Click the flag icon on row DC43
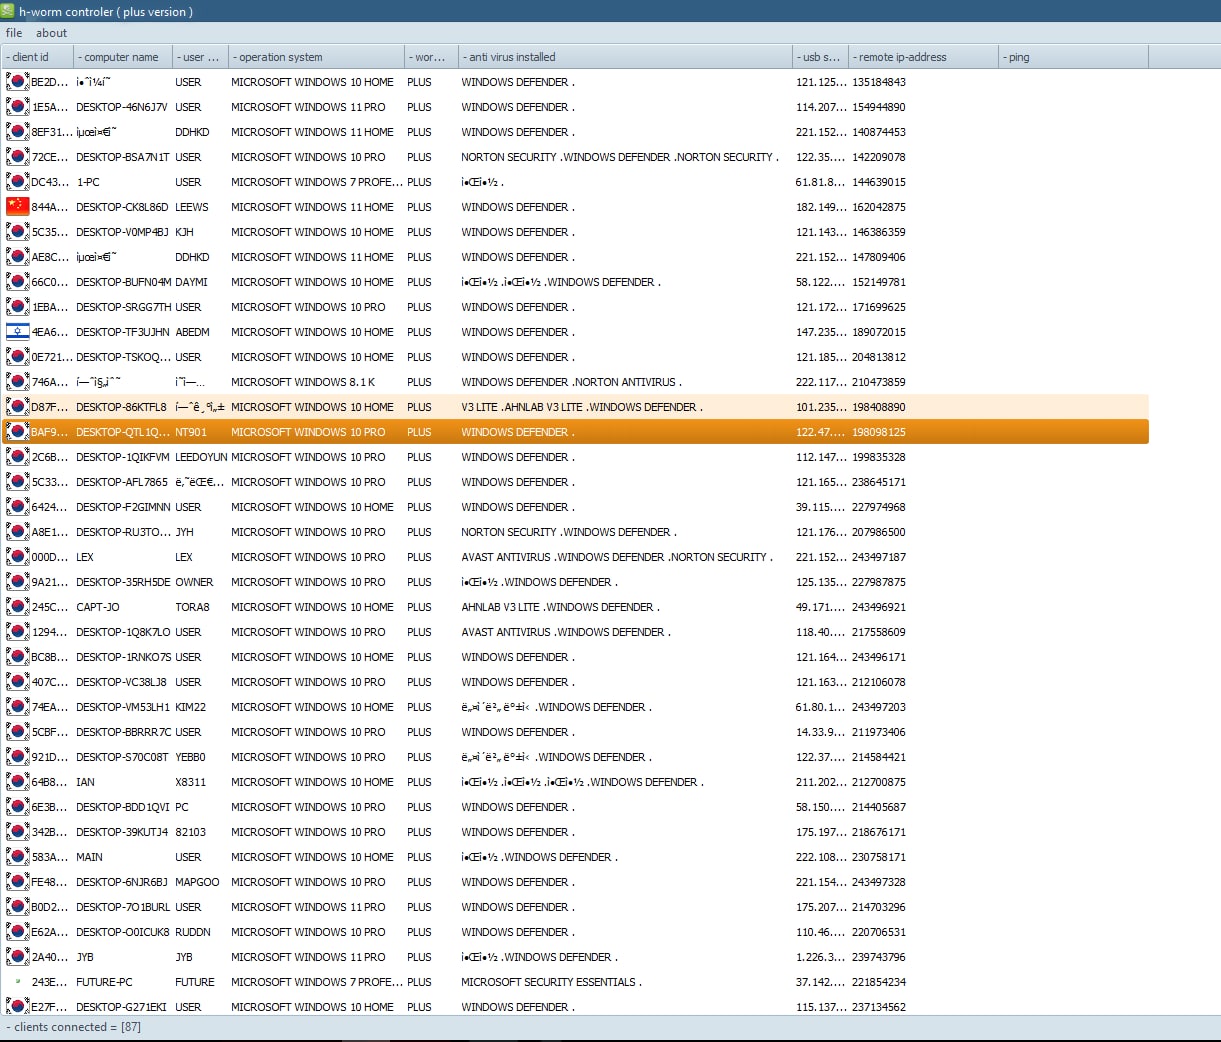1221x1042 pixels. [17, 182]
